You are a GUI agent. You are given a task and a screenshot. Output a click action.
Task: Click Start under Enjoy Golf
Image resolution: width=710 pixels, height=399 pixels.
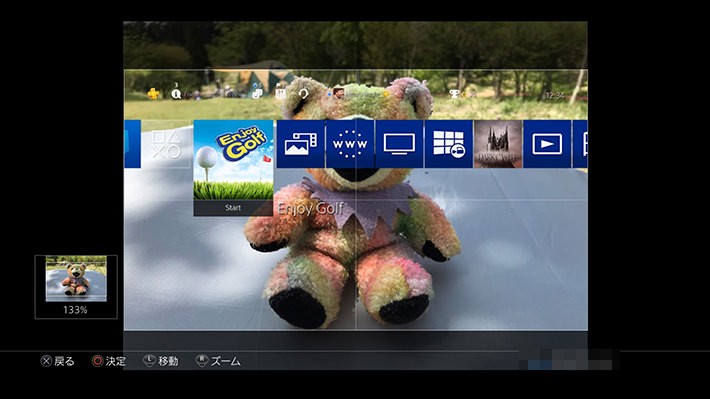tap(233, 208)
